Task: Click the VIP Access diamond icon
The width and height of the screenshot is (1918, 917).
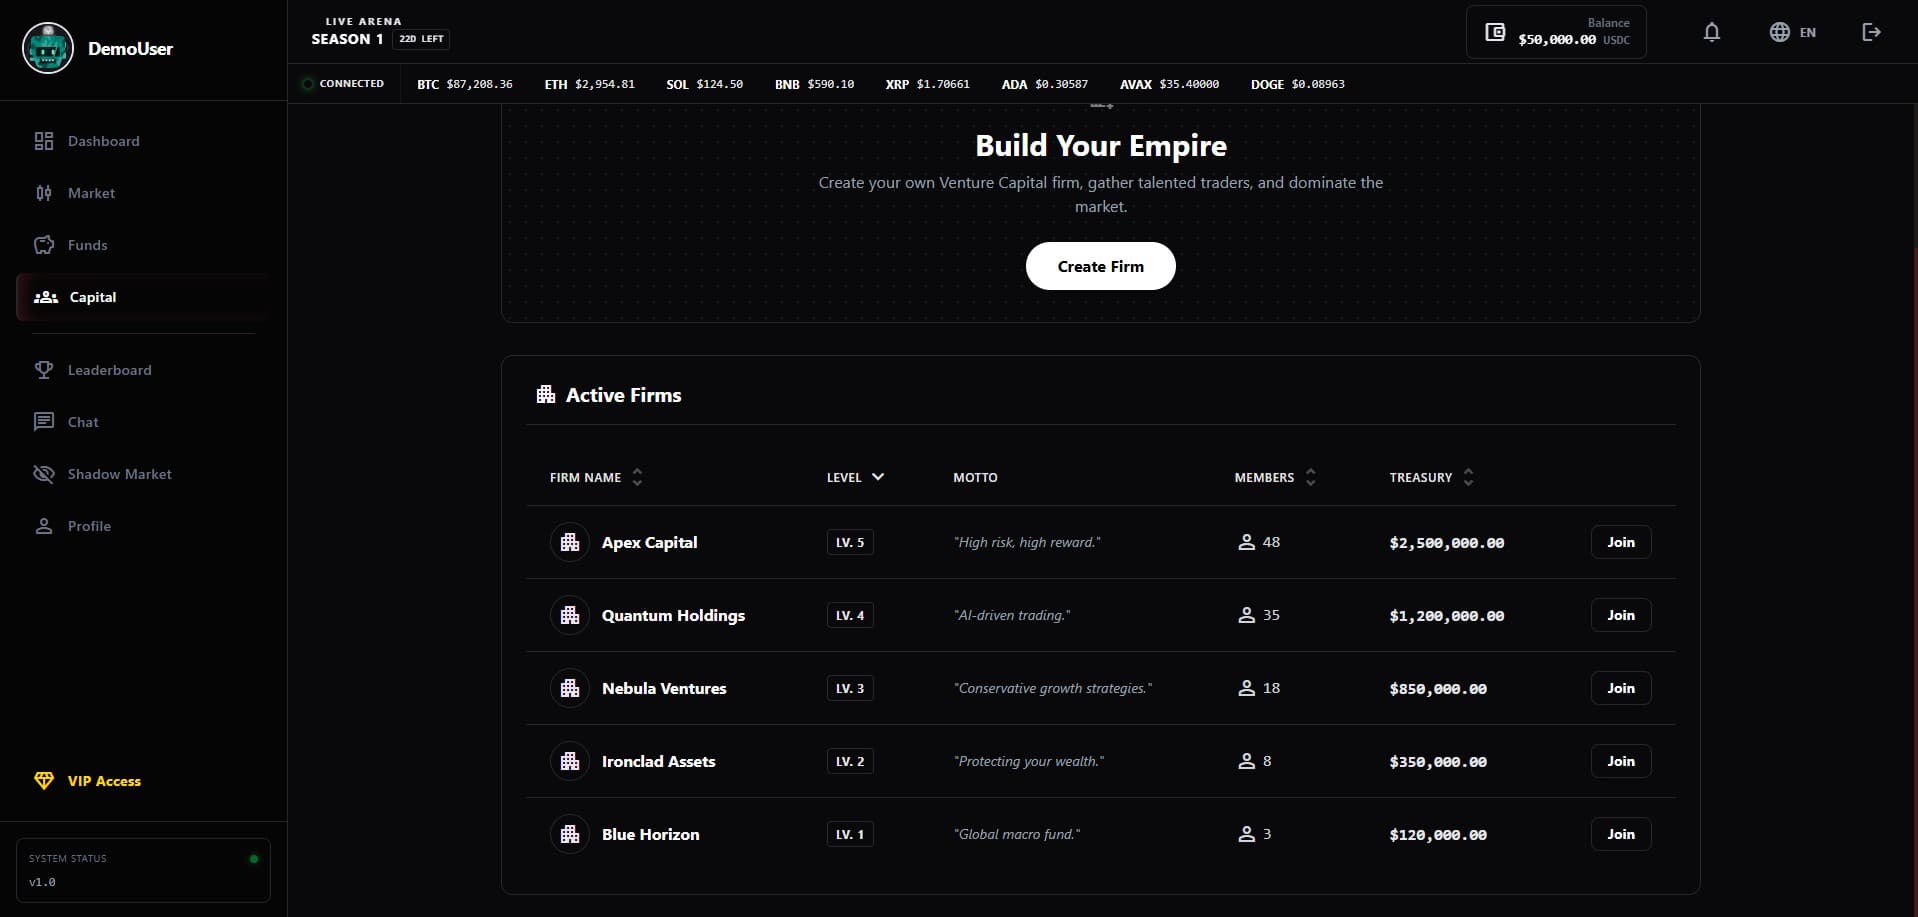Action: pyautogui.click(x=44, y=781)
